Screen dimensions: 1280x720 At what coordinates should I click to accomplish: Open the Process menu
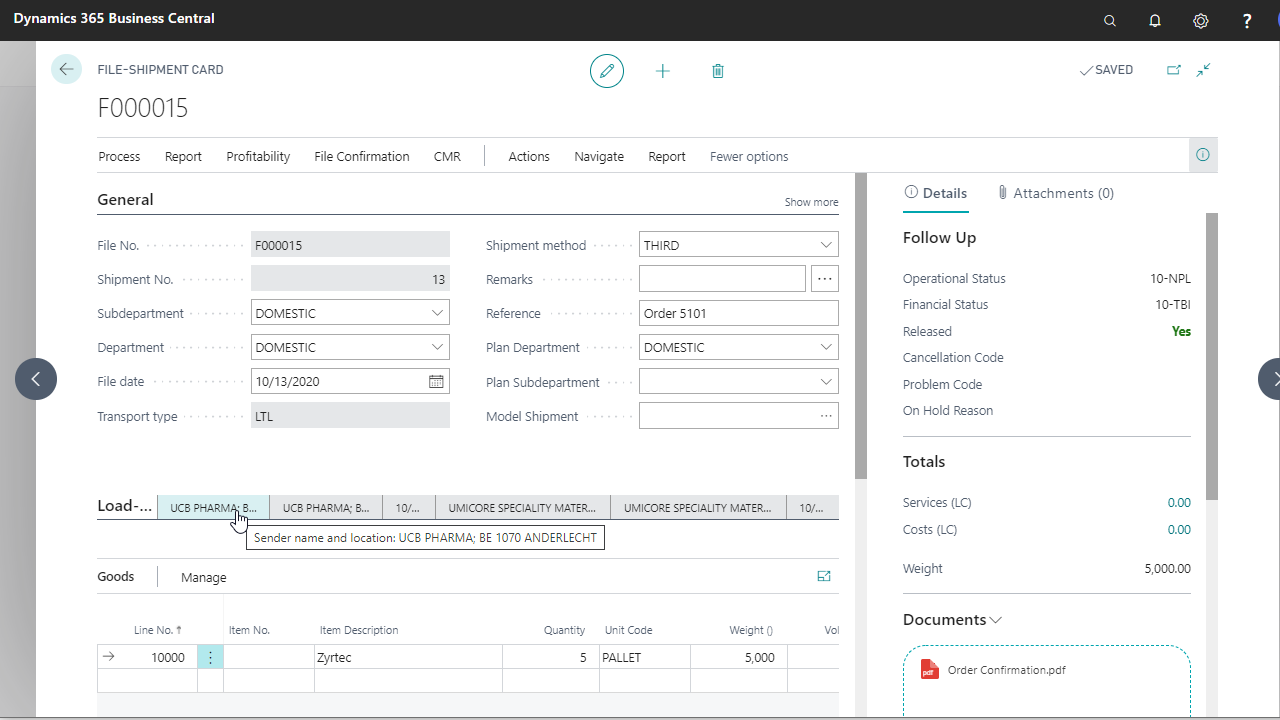tap(119, 156)
